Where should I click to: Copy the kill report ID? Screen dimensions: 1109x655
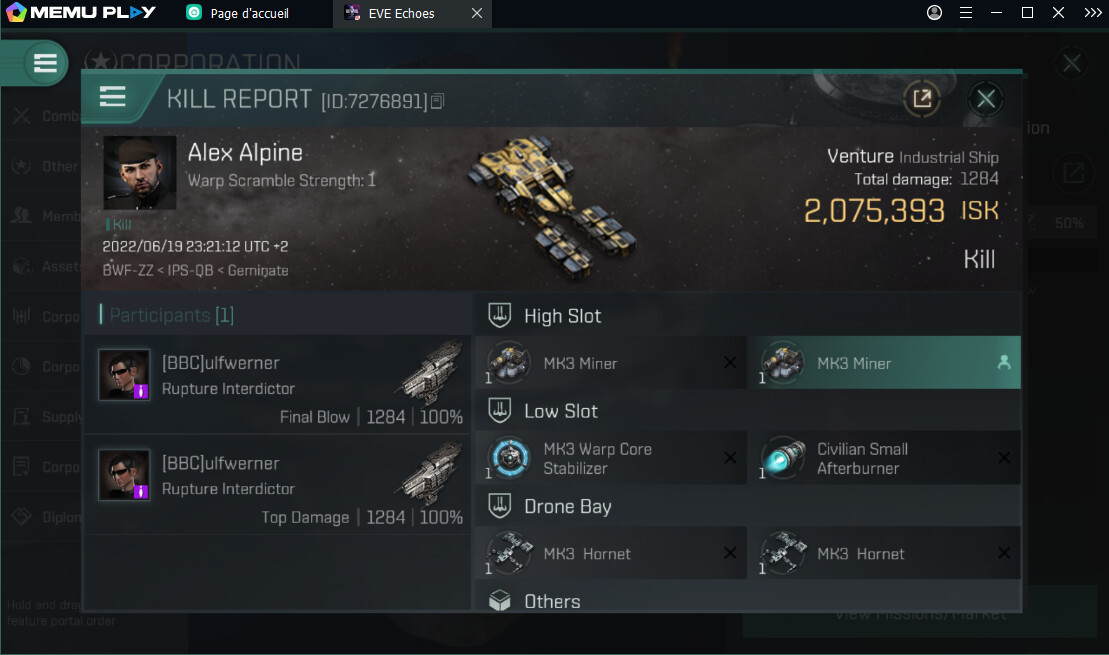[437, 101]
